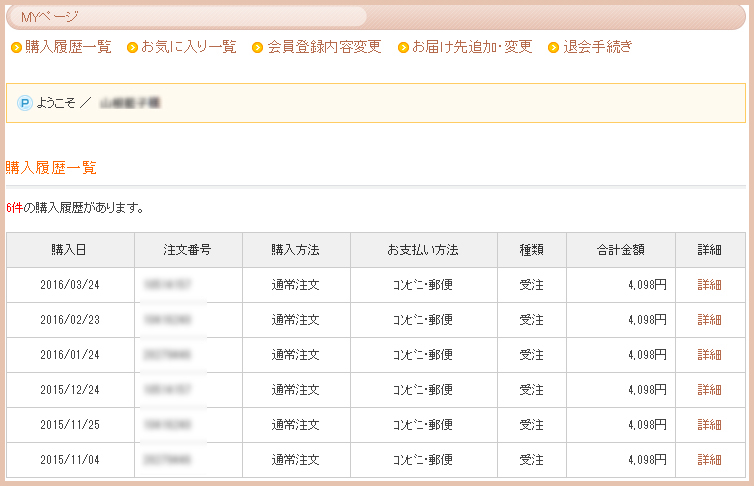Click the orange bullet icon beside お届け先追加・変更
The image size is (754, 486).
point(404,47)
